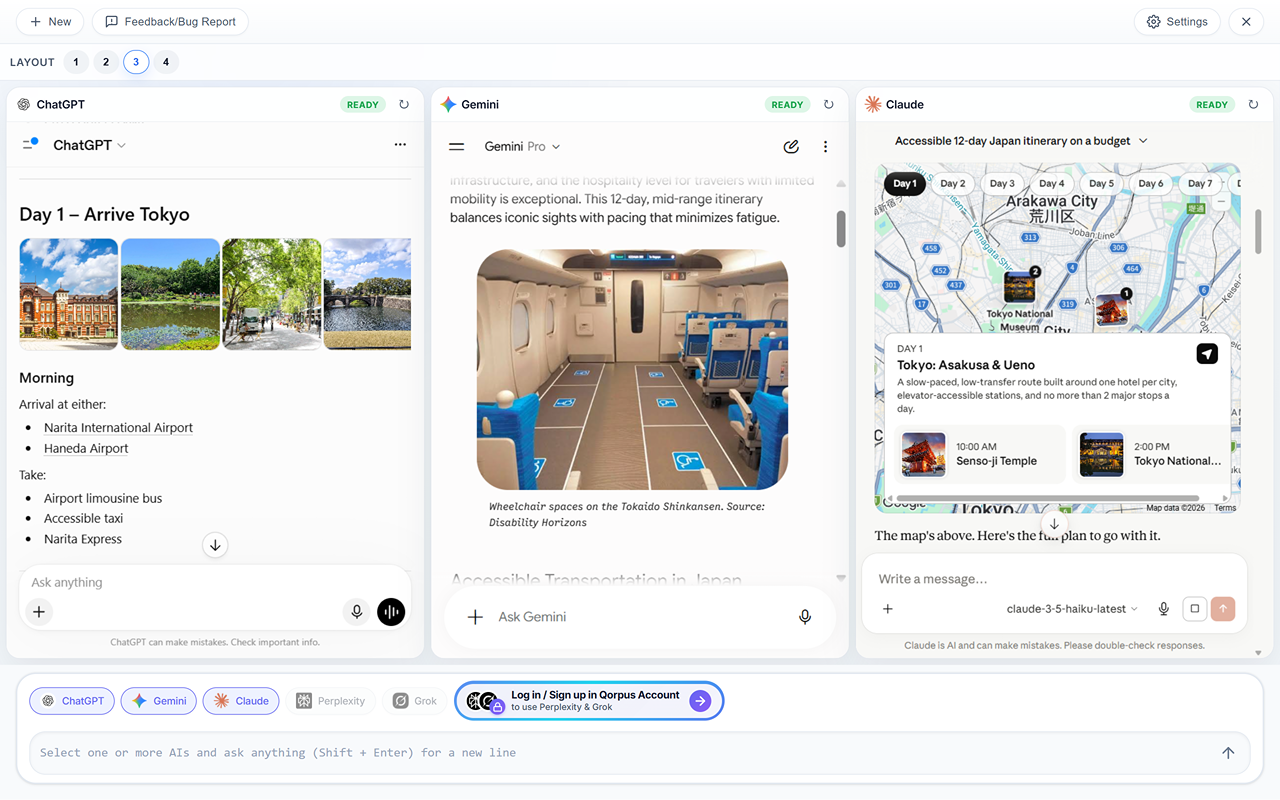The height and width of the screenshot is (800, 1280).
Task: Open Gemini Pro model selector
Action: tap(522, 146)
